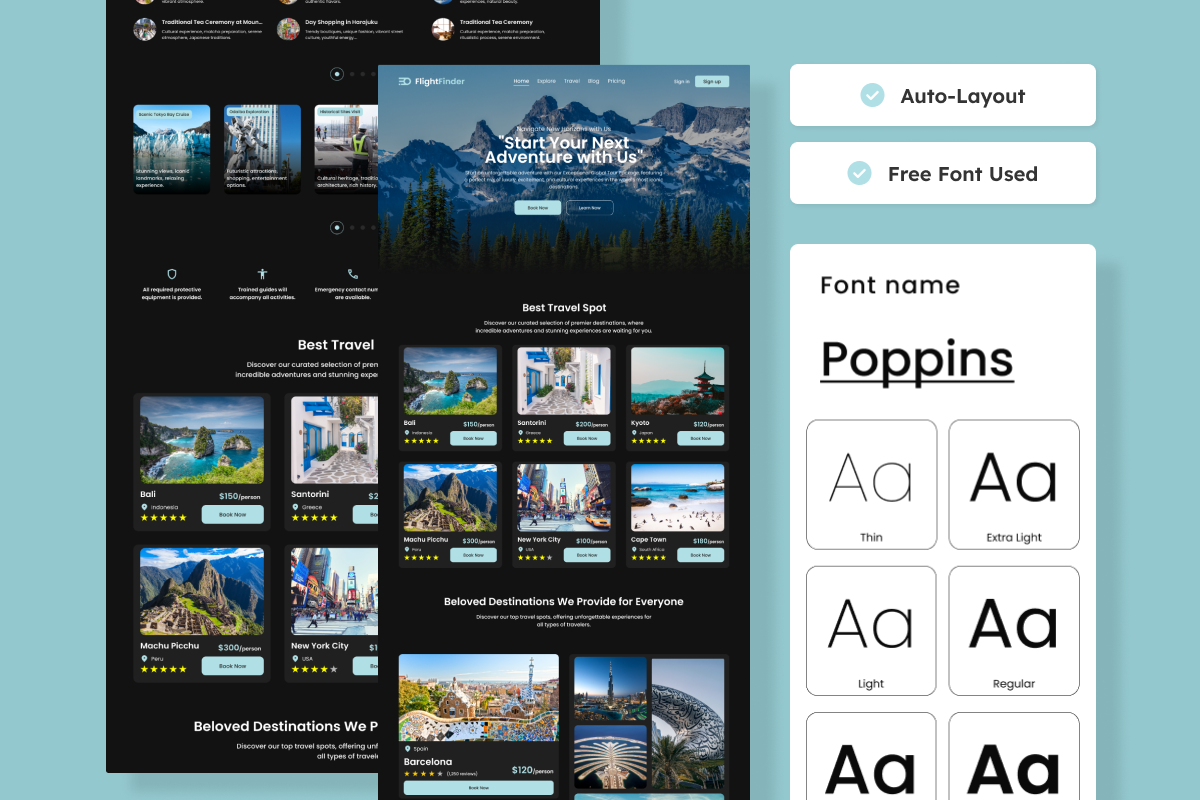1200x800 pixels.
Task: Open the Palm island aerial photo
Action: click(610, 757)
